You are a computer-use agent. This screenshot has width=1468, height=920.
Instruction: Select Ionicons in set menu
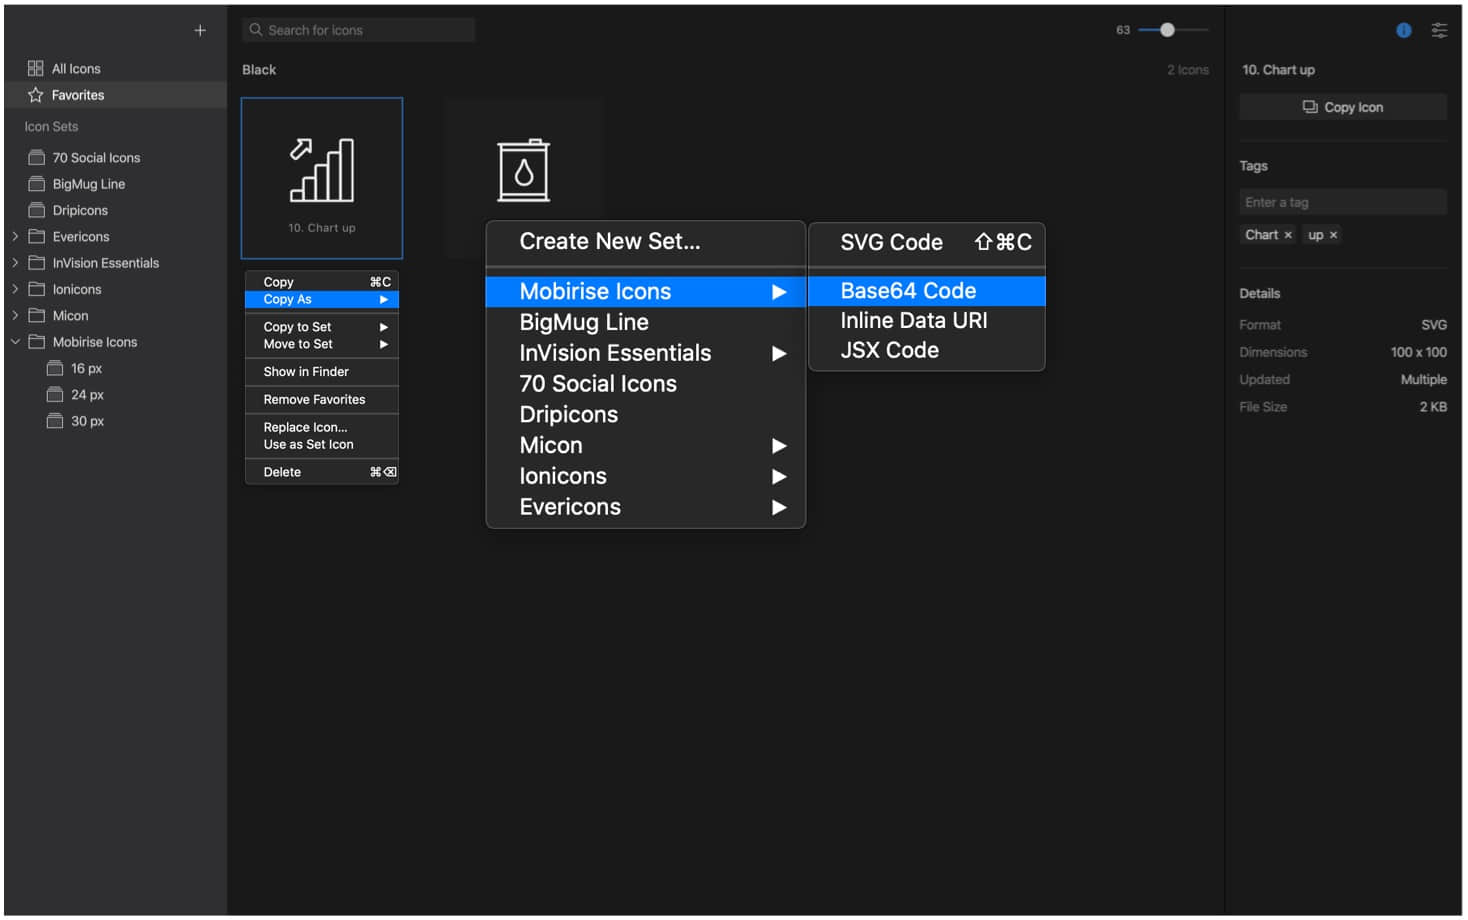pos(646,477)
